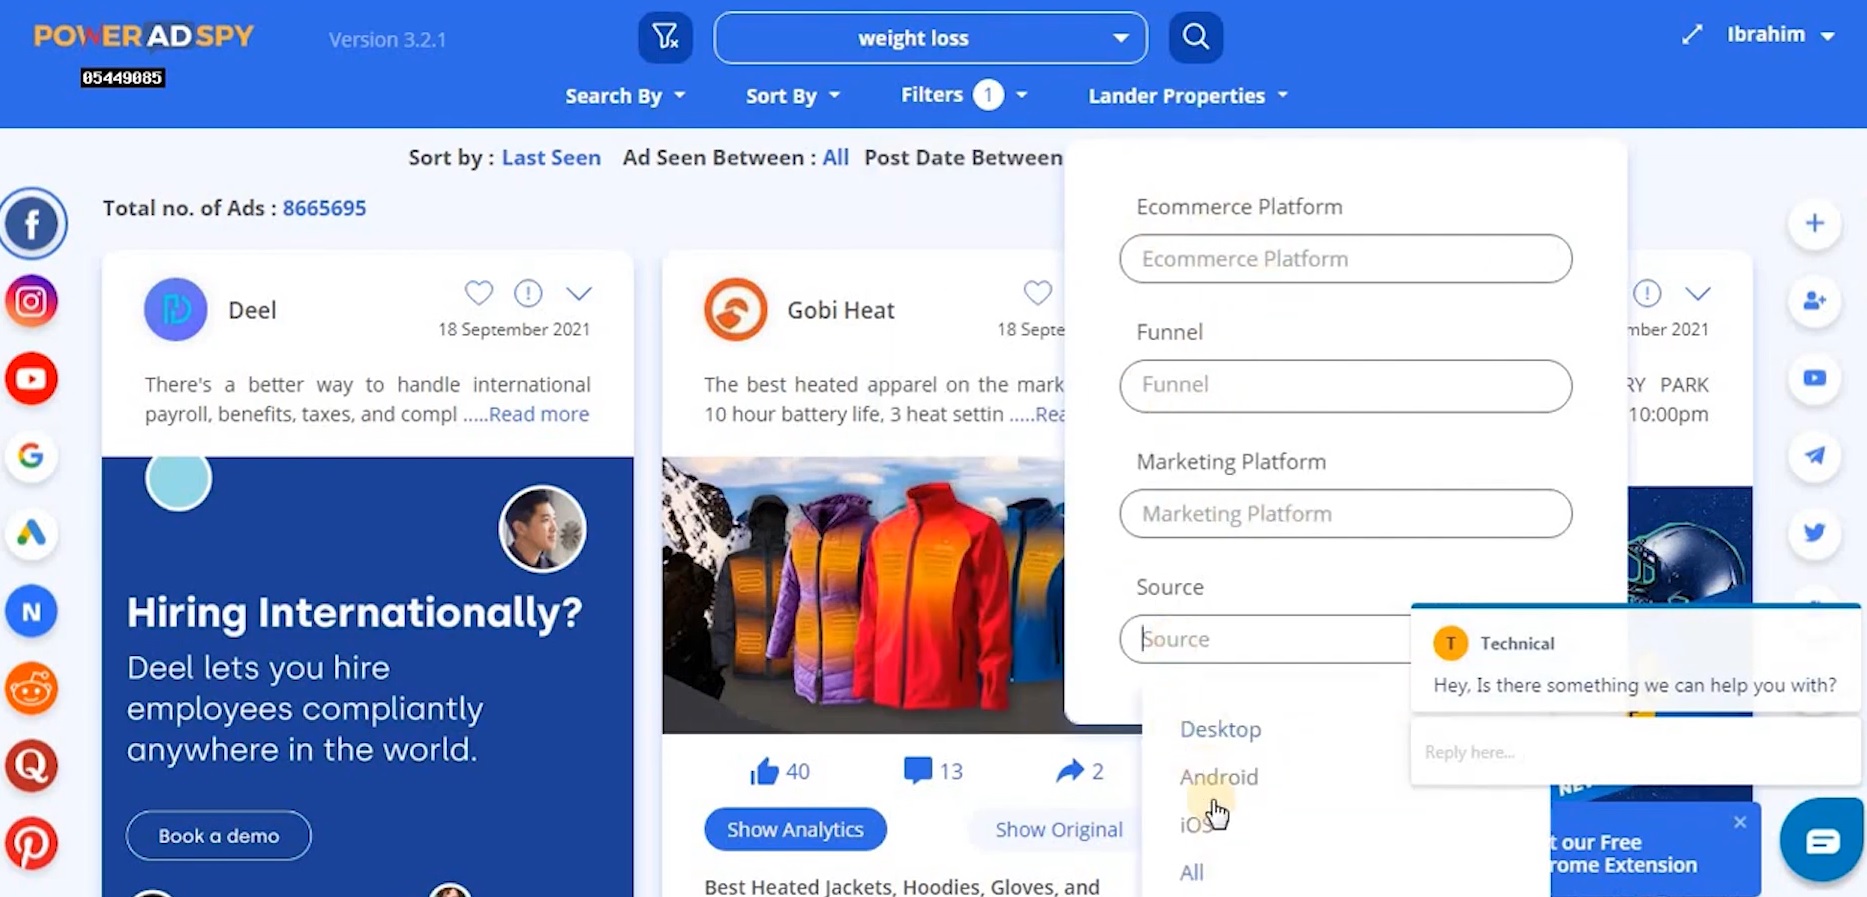Click the expand fullscreen arrows icon

coord(1692,35)
